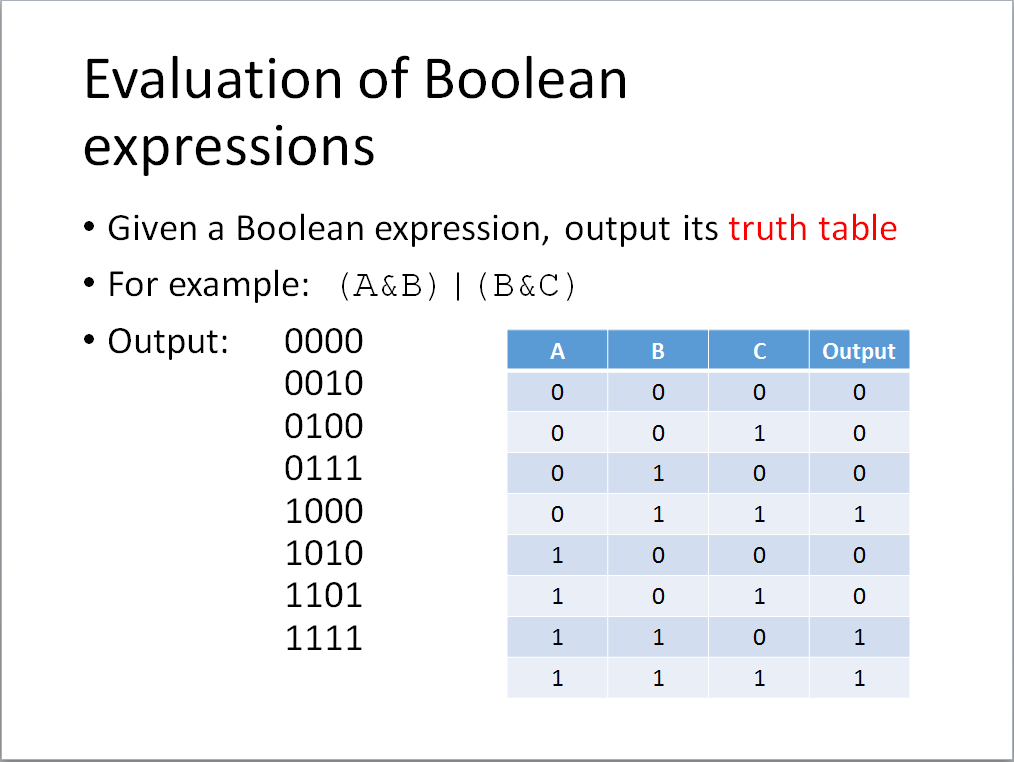Click the output line '1000'
1014x762 pixels.
pyautogui.click(x=324, y=512)
